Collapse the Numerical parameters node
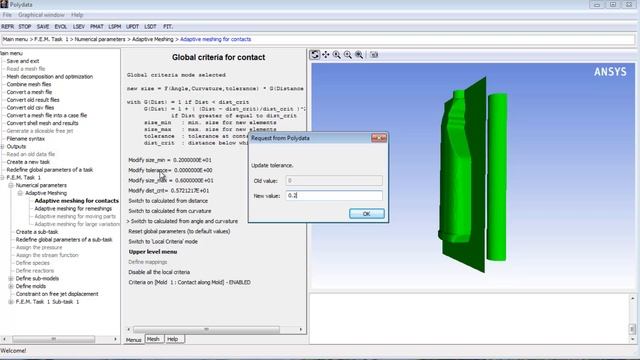The height and width of the screenshot is (360, 640). click(11, 185)
